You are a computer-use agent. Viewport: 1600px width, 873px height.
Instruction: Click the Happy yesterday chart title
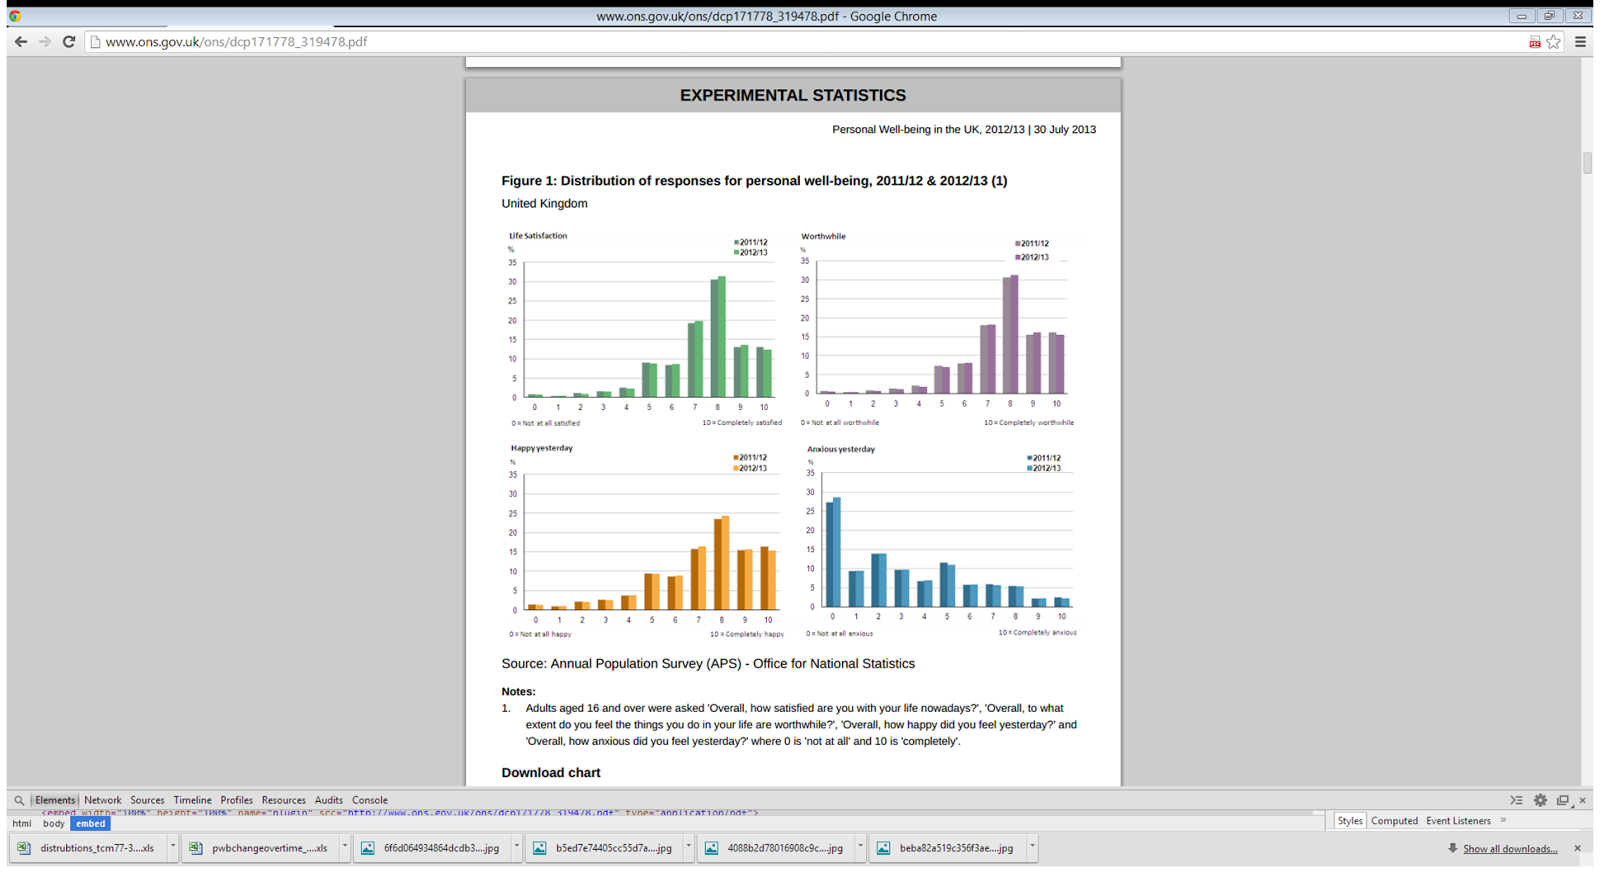tap(542, 448)
